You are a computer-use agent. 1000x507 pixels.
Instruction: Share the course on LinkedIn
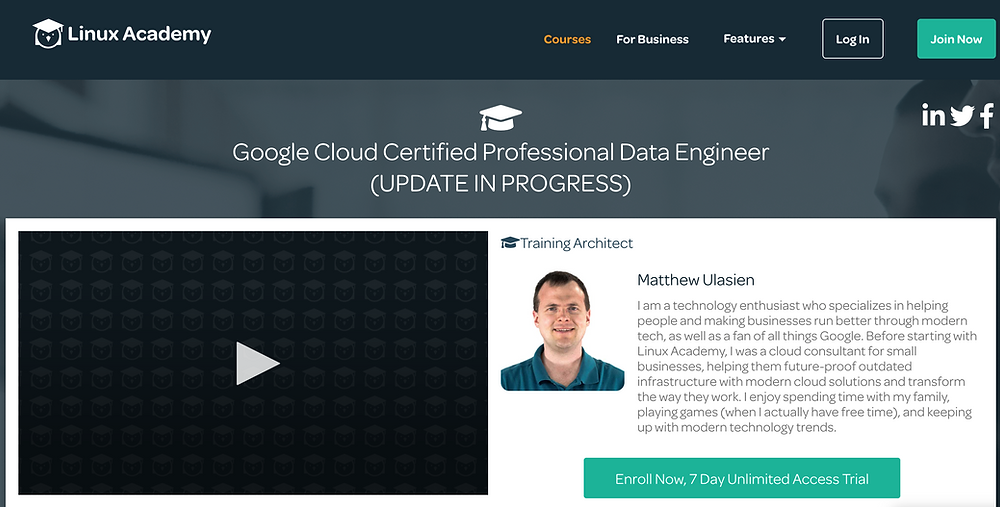933,115
